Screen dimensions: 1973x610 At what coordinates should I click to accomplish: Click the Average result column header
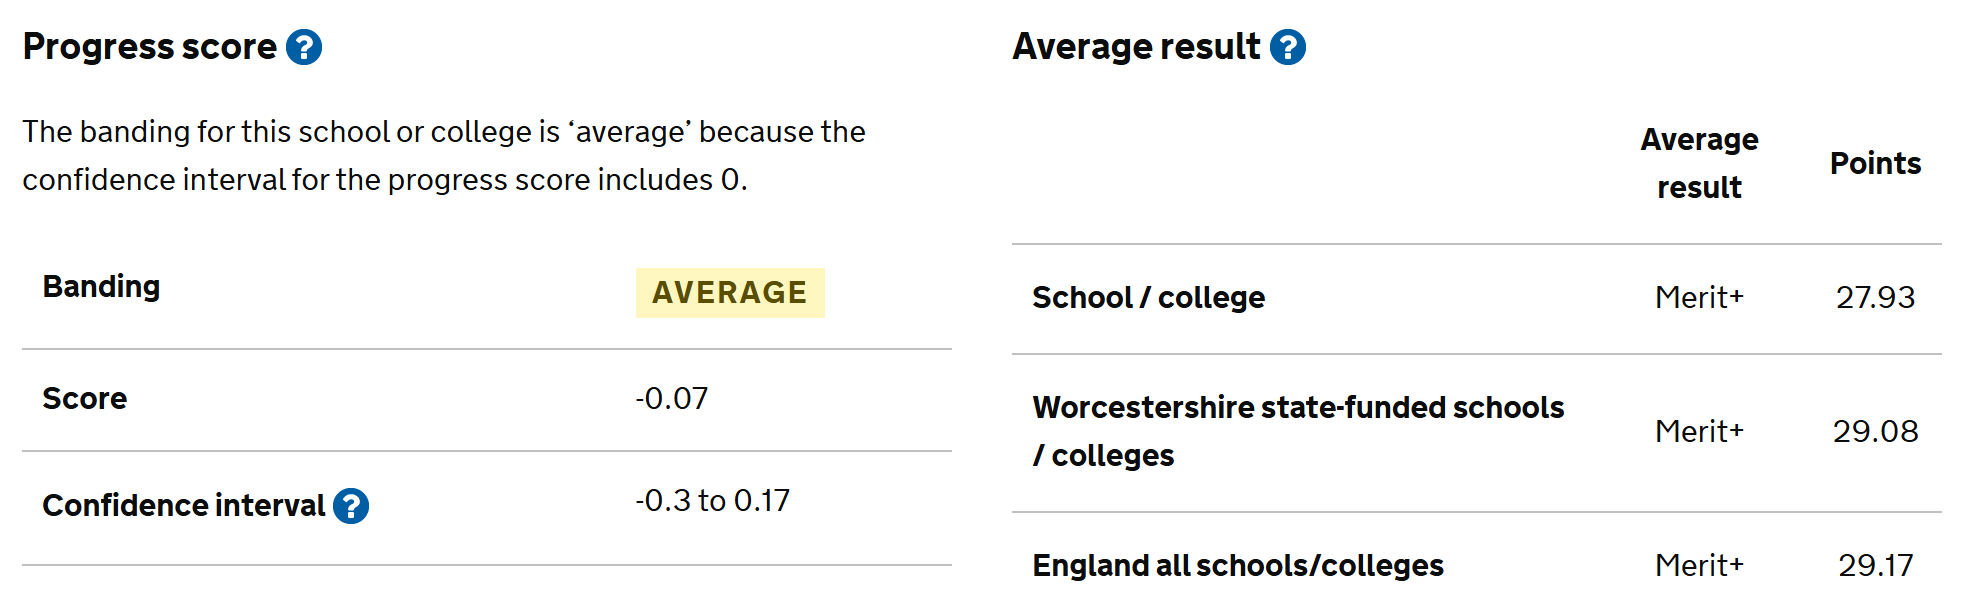(x=1699, y=164)
